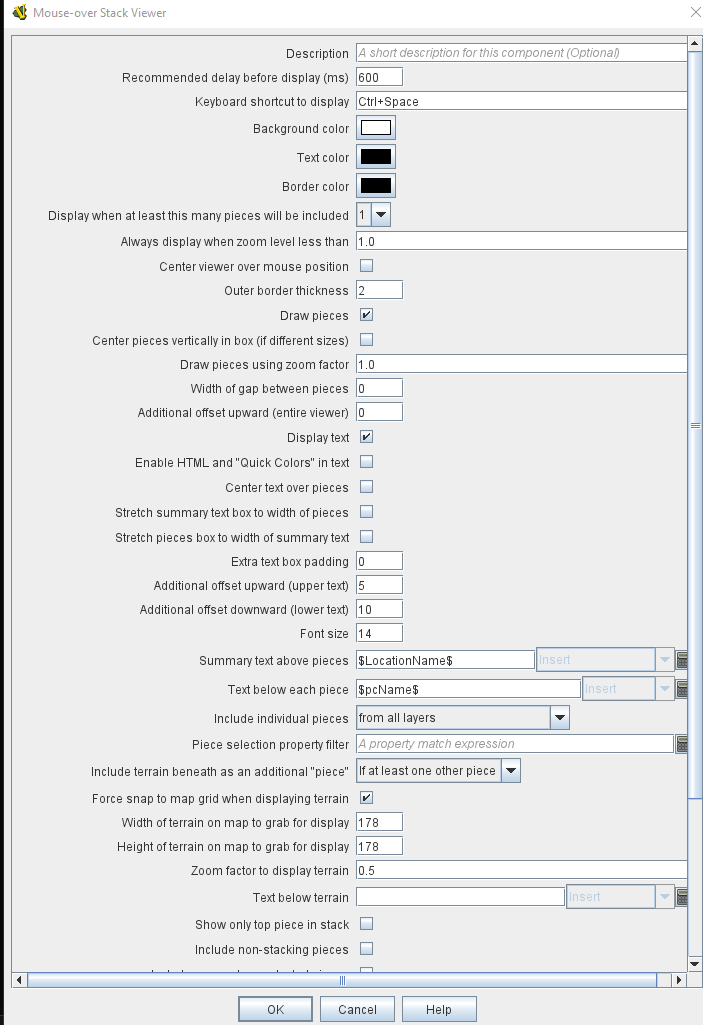Click horizontal scrollbar left arrow
703x1025 pixels.
(x=19, y=980)
